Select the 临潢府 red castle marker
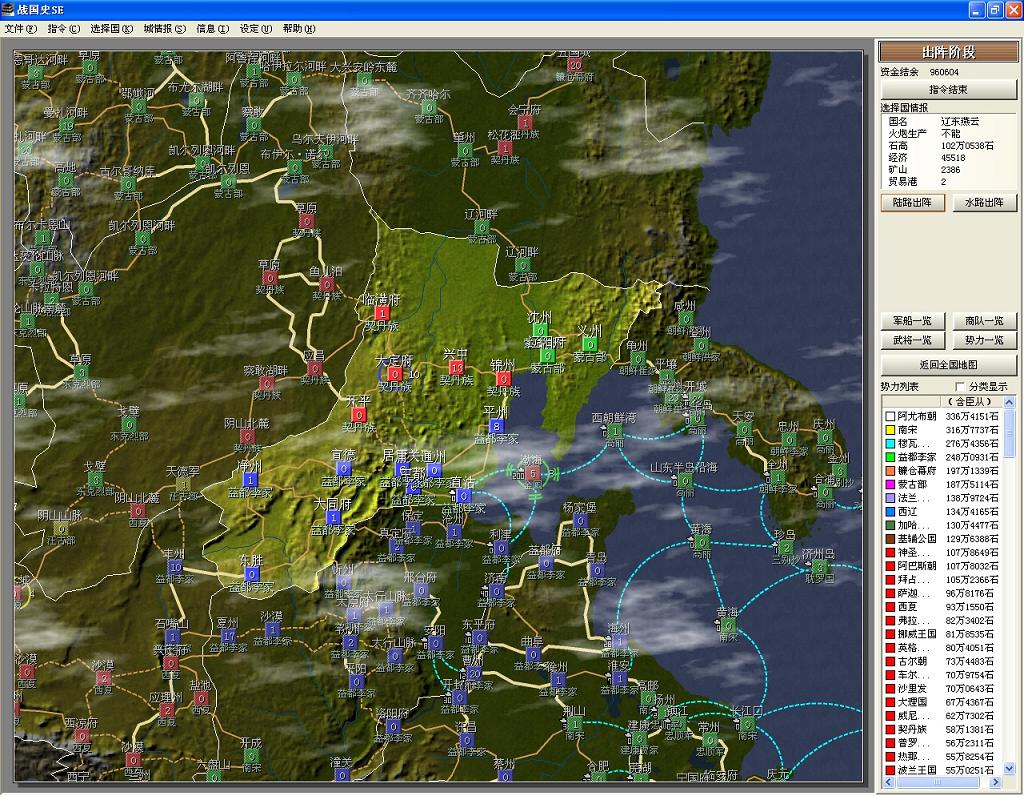 tap(381, 313)
